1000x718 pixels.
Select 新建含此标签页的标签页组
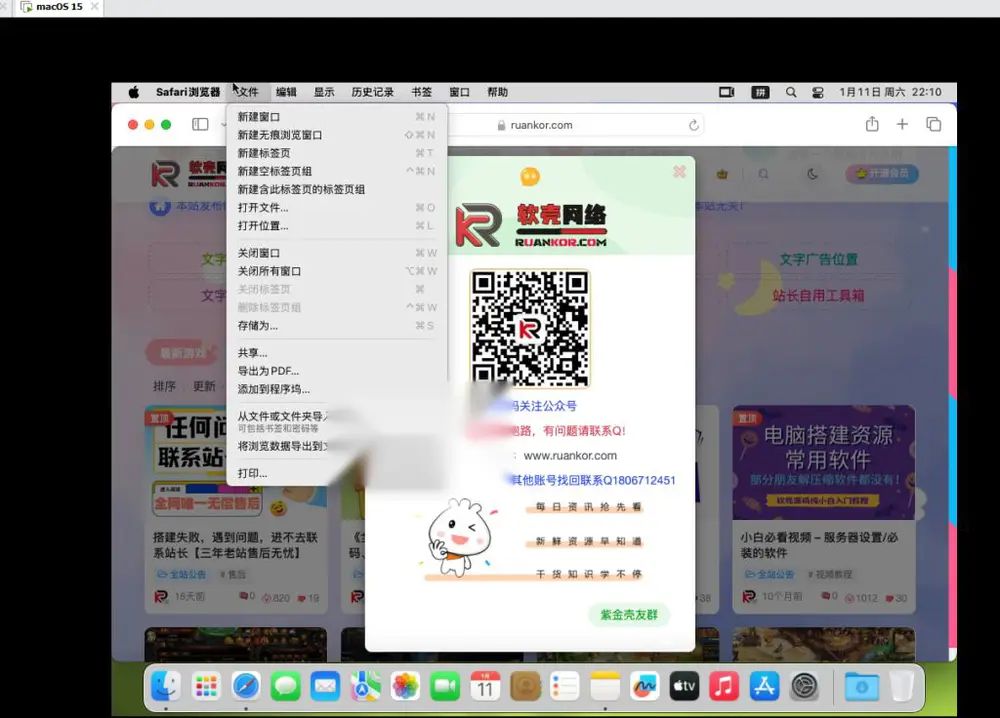tap(337, 189)
